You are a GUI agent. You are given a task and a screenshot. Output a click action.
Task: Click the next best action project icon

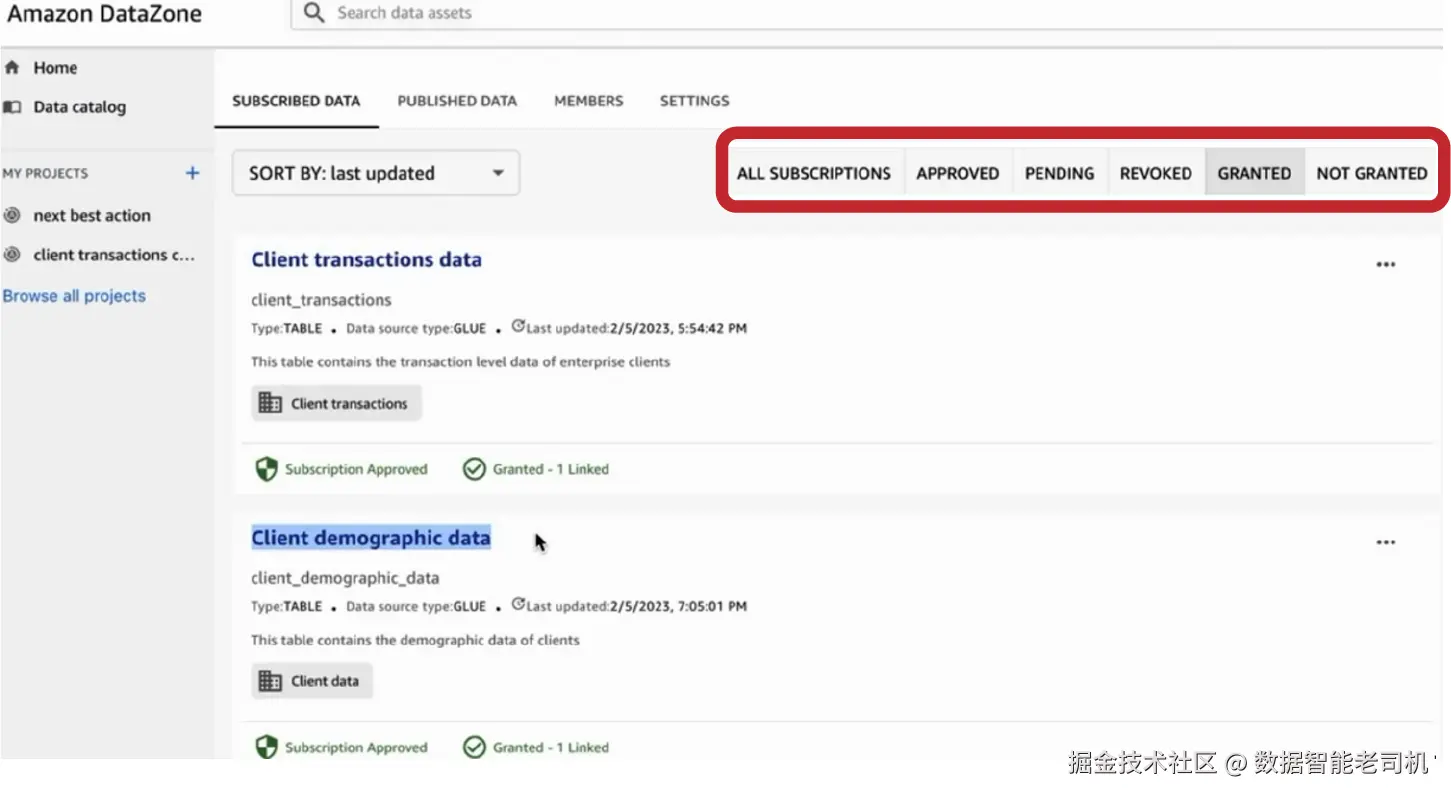pos(12,215)
